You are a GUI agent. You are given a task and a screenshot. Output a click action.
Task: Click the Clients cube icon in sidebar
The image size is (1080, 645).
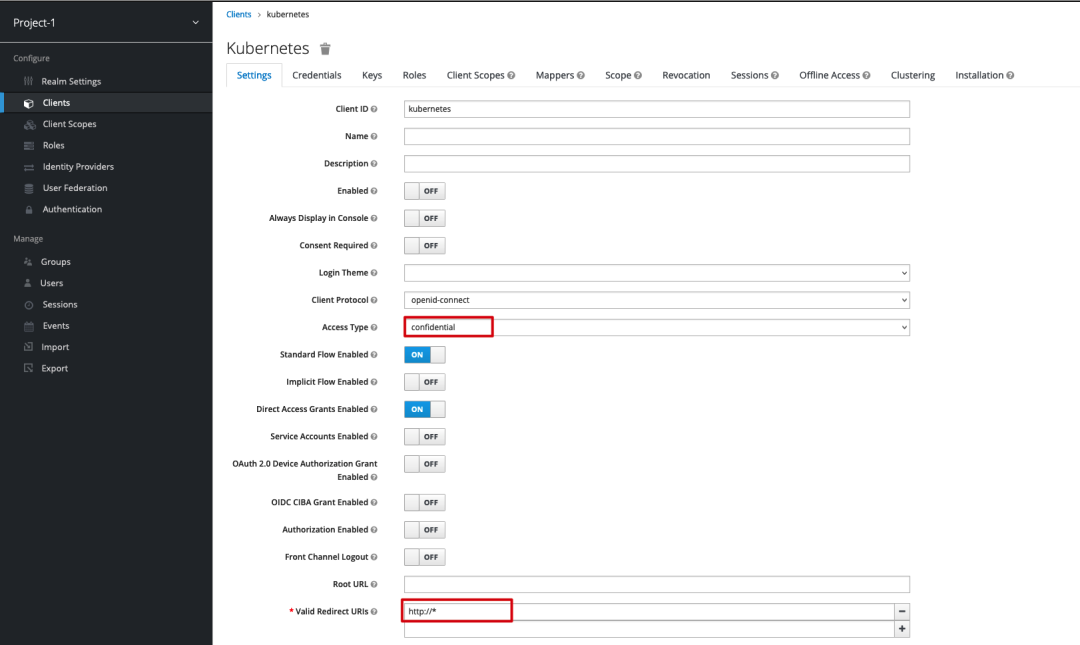click(x=28, y=103)
